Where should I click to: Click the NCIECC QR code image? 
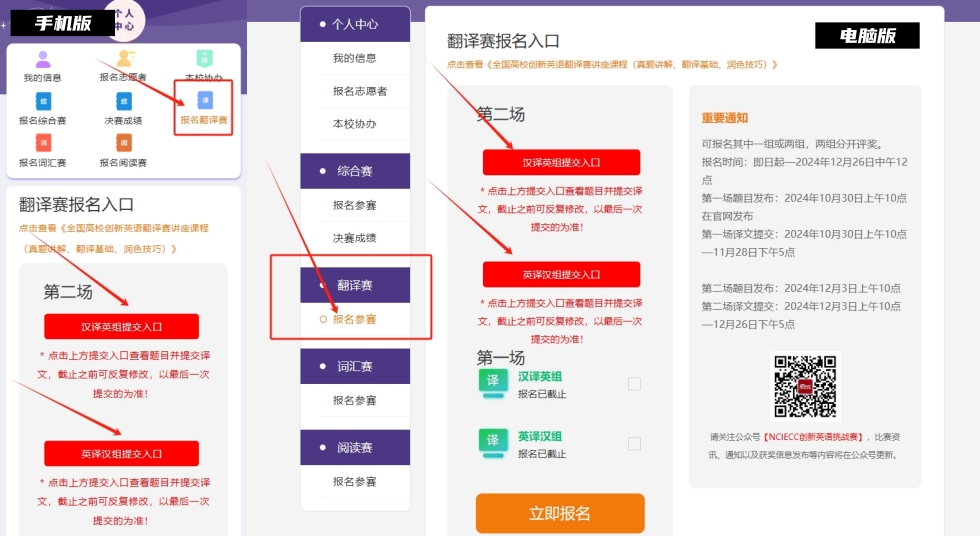pyautogui.click(x=805, y=386)
